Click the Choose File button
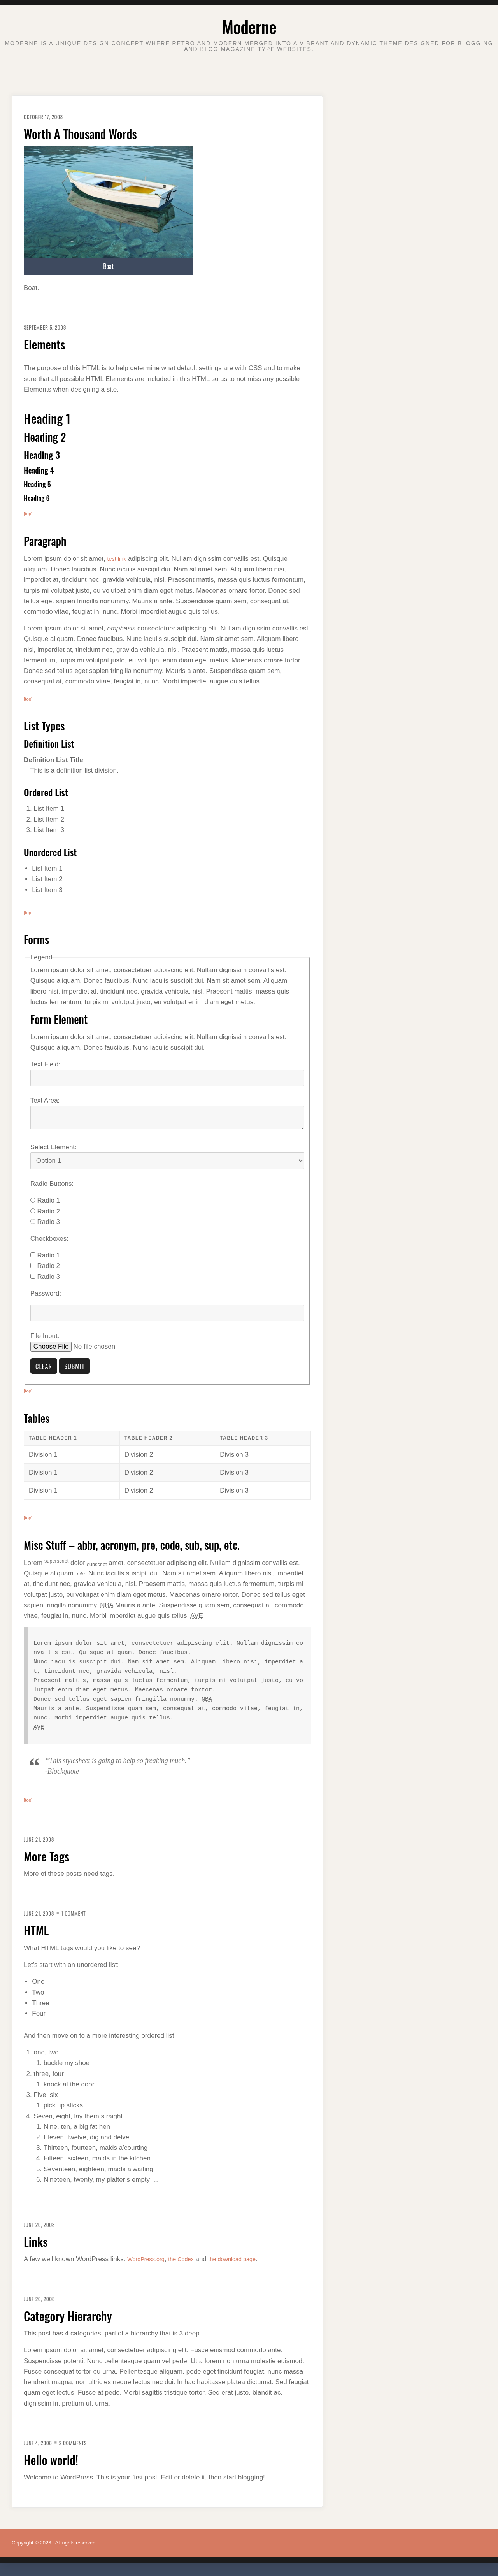498x2576 pixels. [51, 1346]
